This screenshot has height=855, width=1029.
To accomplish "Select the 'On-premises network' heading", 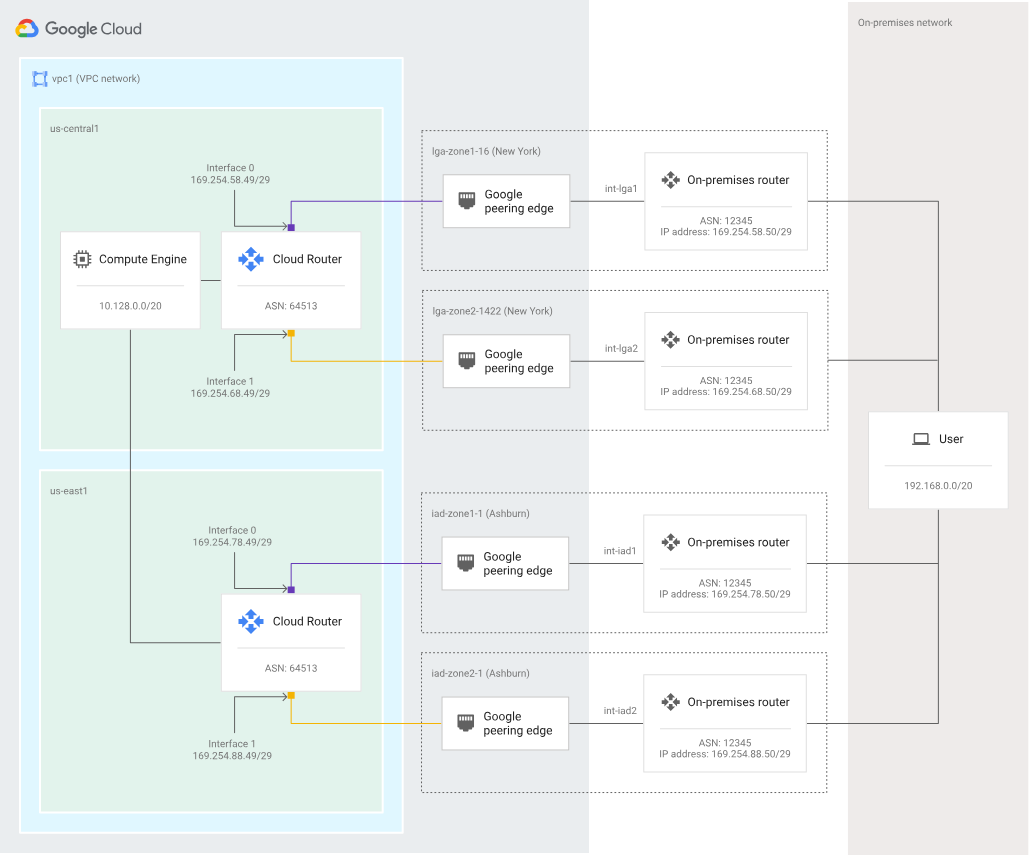I will pos(905,23).
